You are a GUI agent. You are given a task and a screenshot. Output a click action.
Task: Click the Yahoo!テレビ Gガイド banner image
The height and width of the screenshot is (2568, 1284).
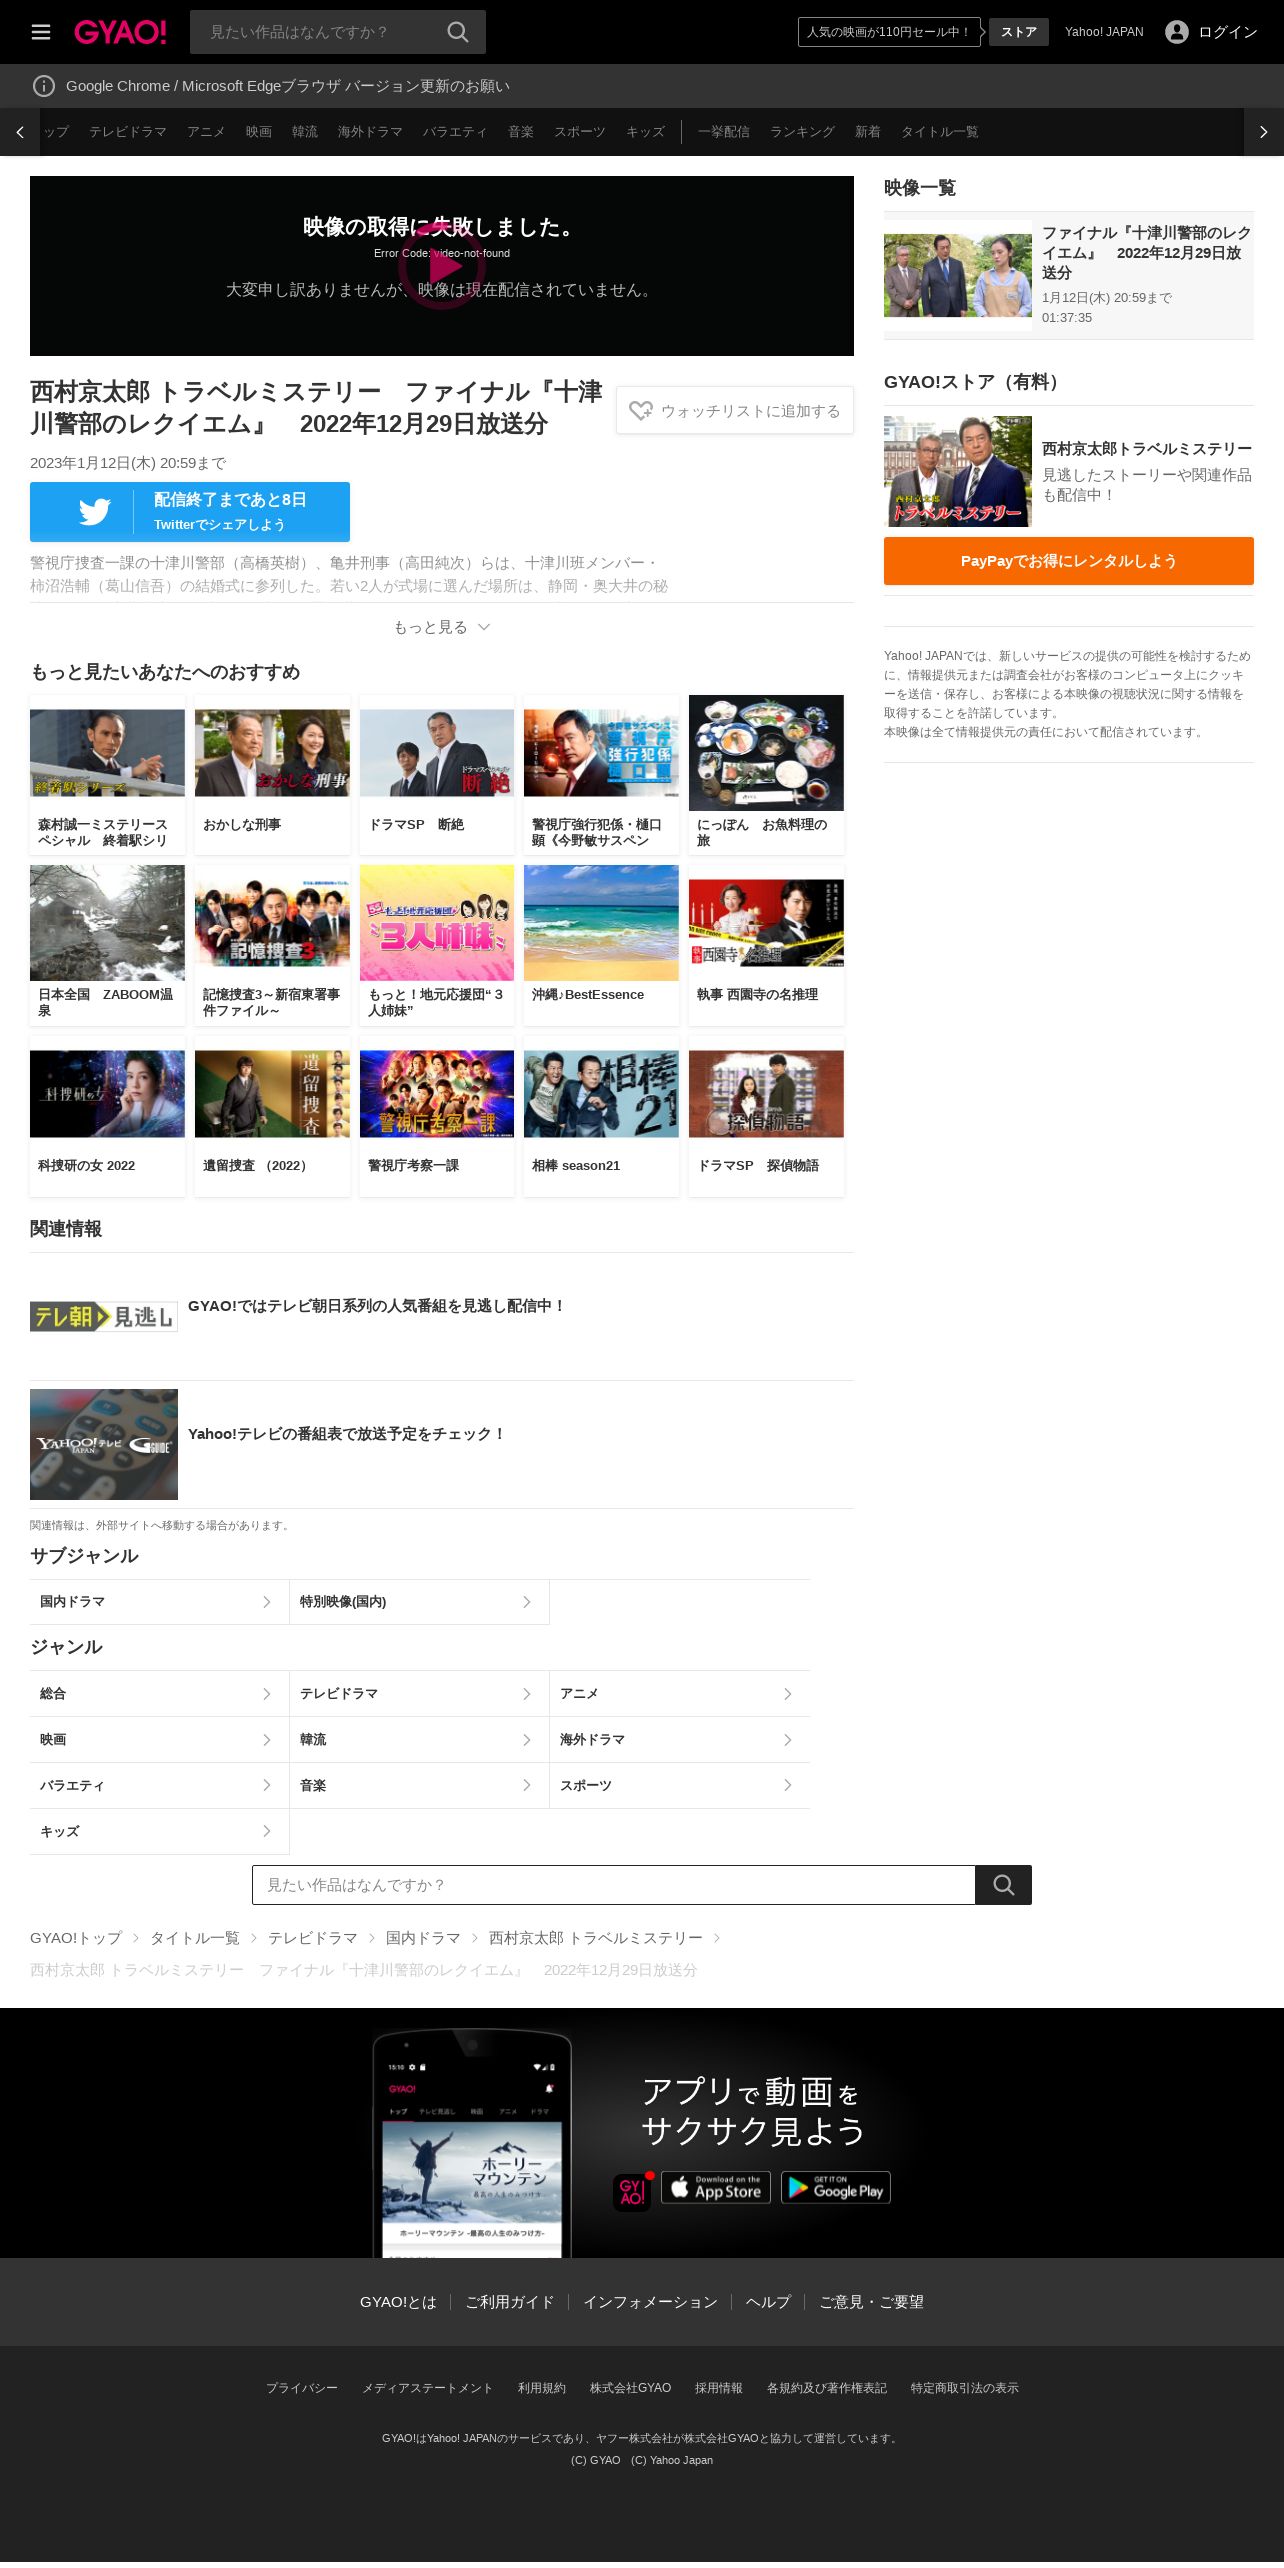pos(104,1444)
